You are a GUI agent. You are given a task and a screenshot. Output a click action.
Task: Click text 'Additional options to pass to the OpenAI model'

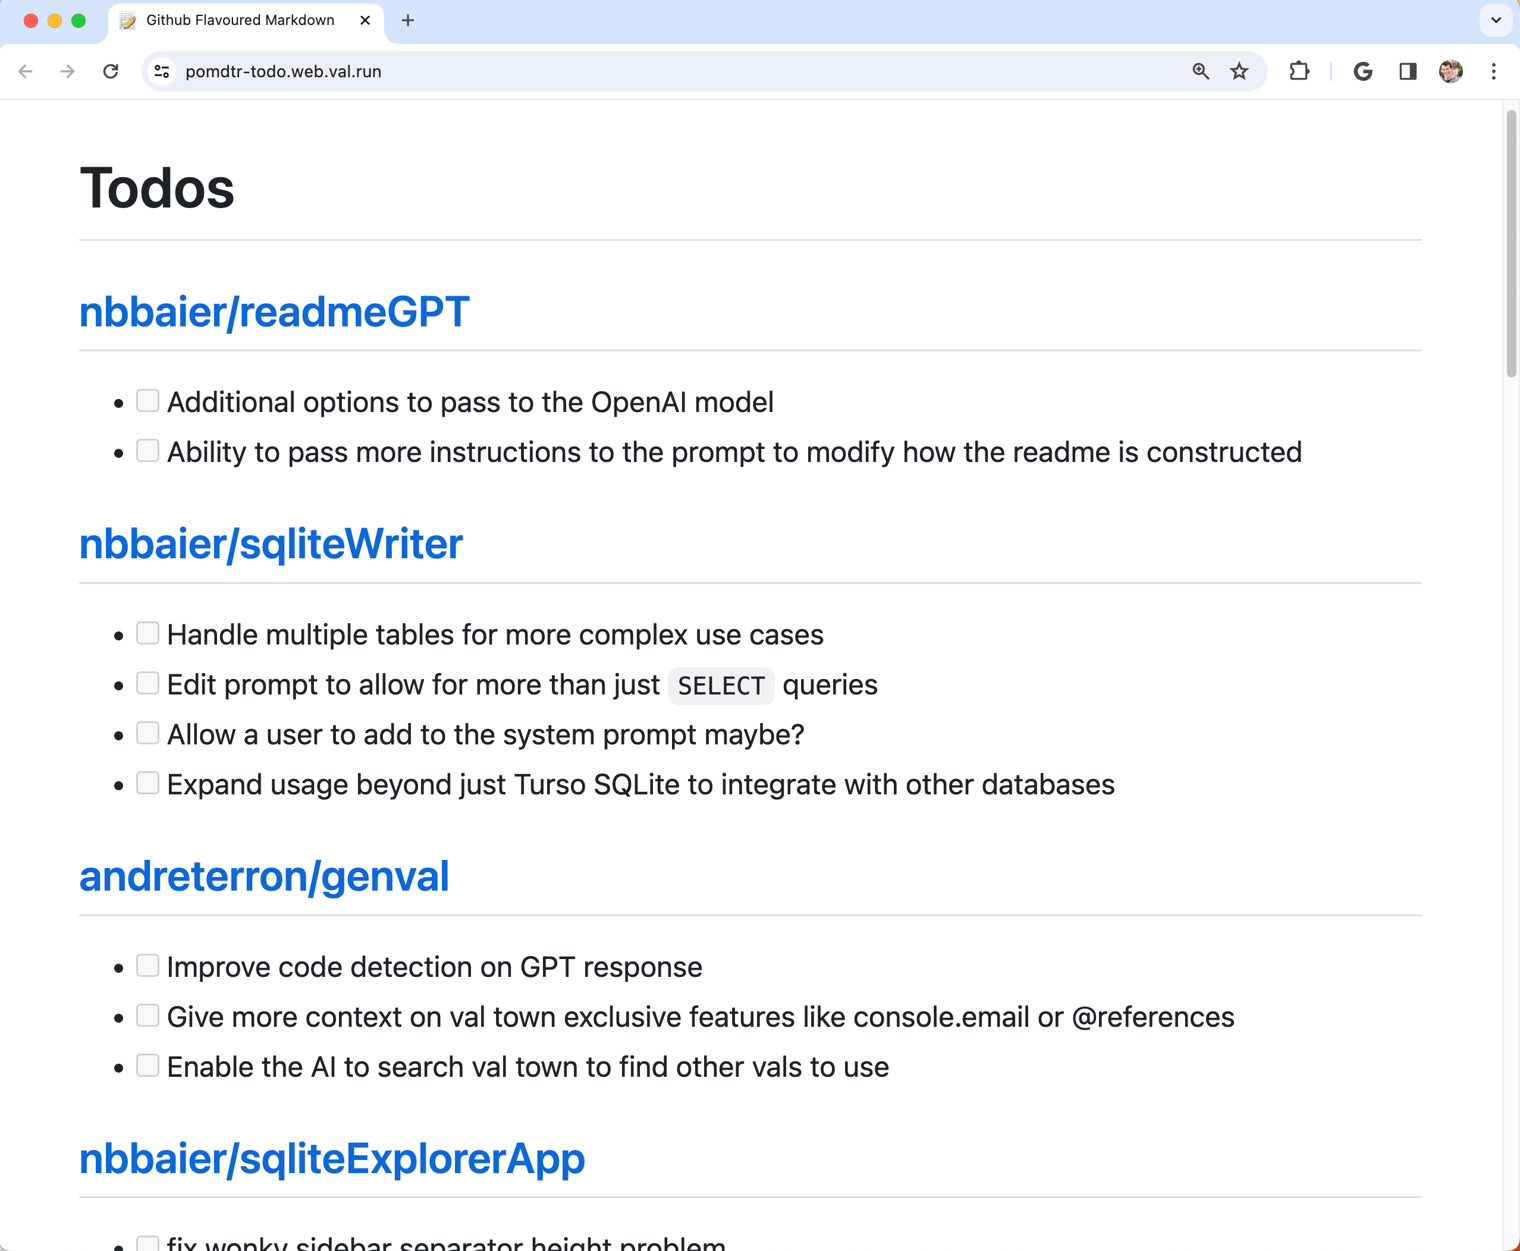click(x=470, y=402)
